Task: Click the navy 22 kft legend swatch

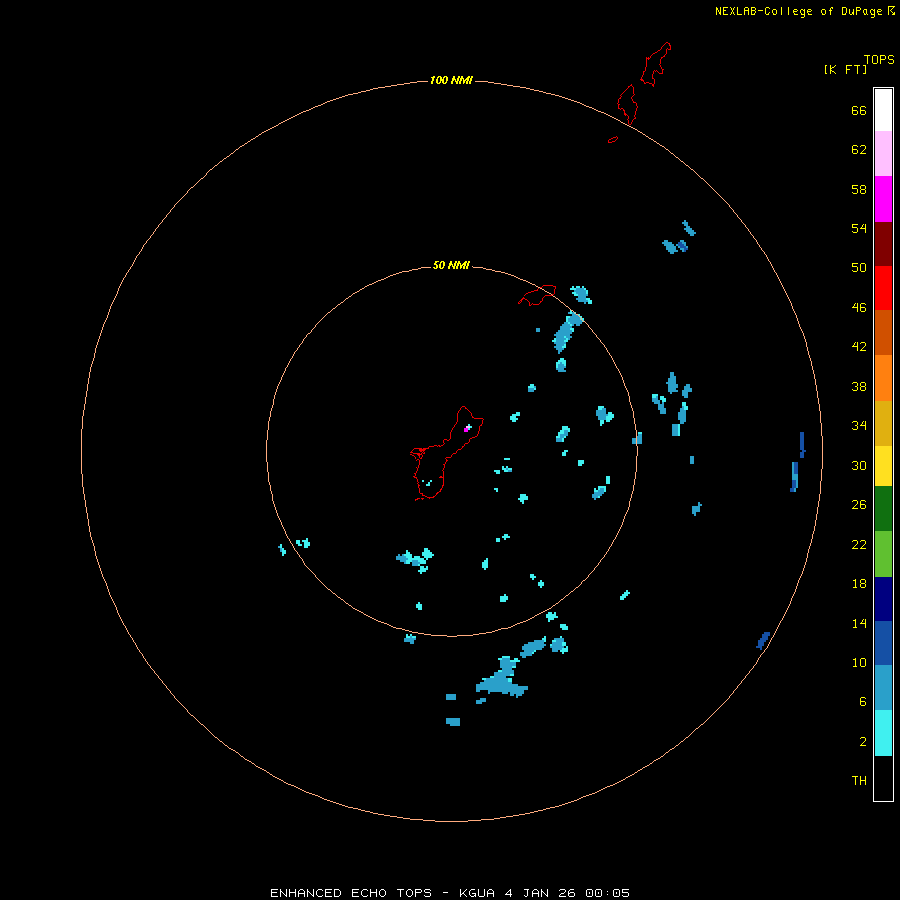Action: click(x=883, y=599)
